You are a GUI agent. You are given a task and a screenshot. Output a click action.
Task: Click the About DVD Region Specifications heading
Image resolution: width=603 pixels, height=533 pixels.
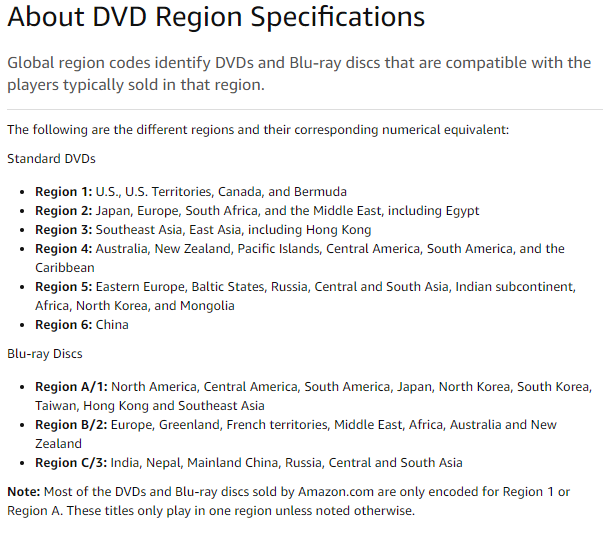click(216, 17)
